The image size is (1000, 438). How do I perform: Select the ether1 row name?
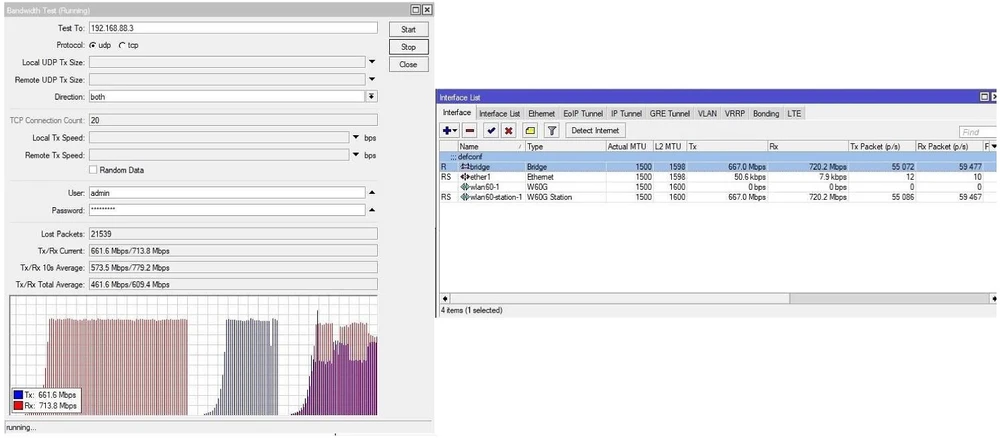tap(480, 177)
